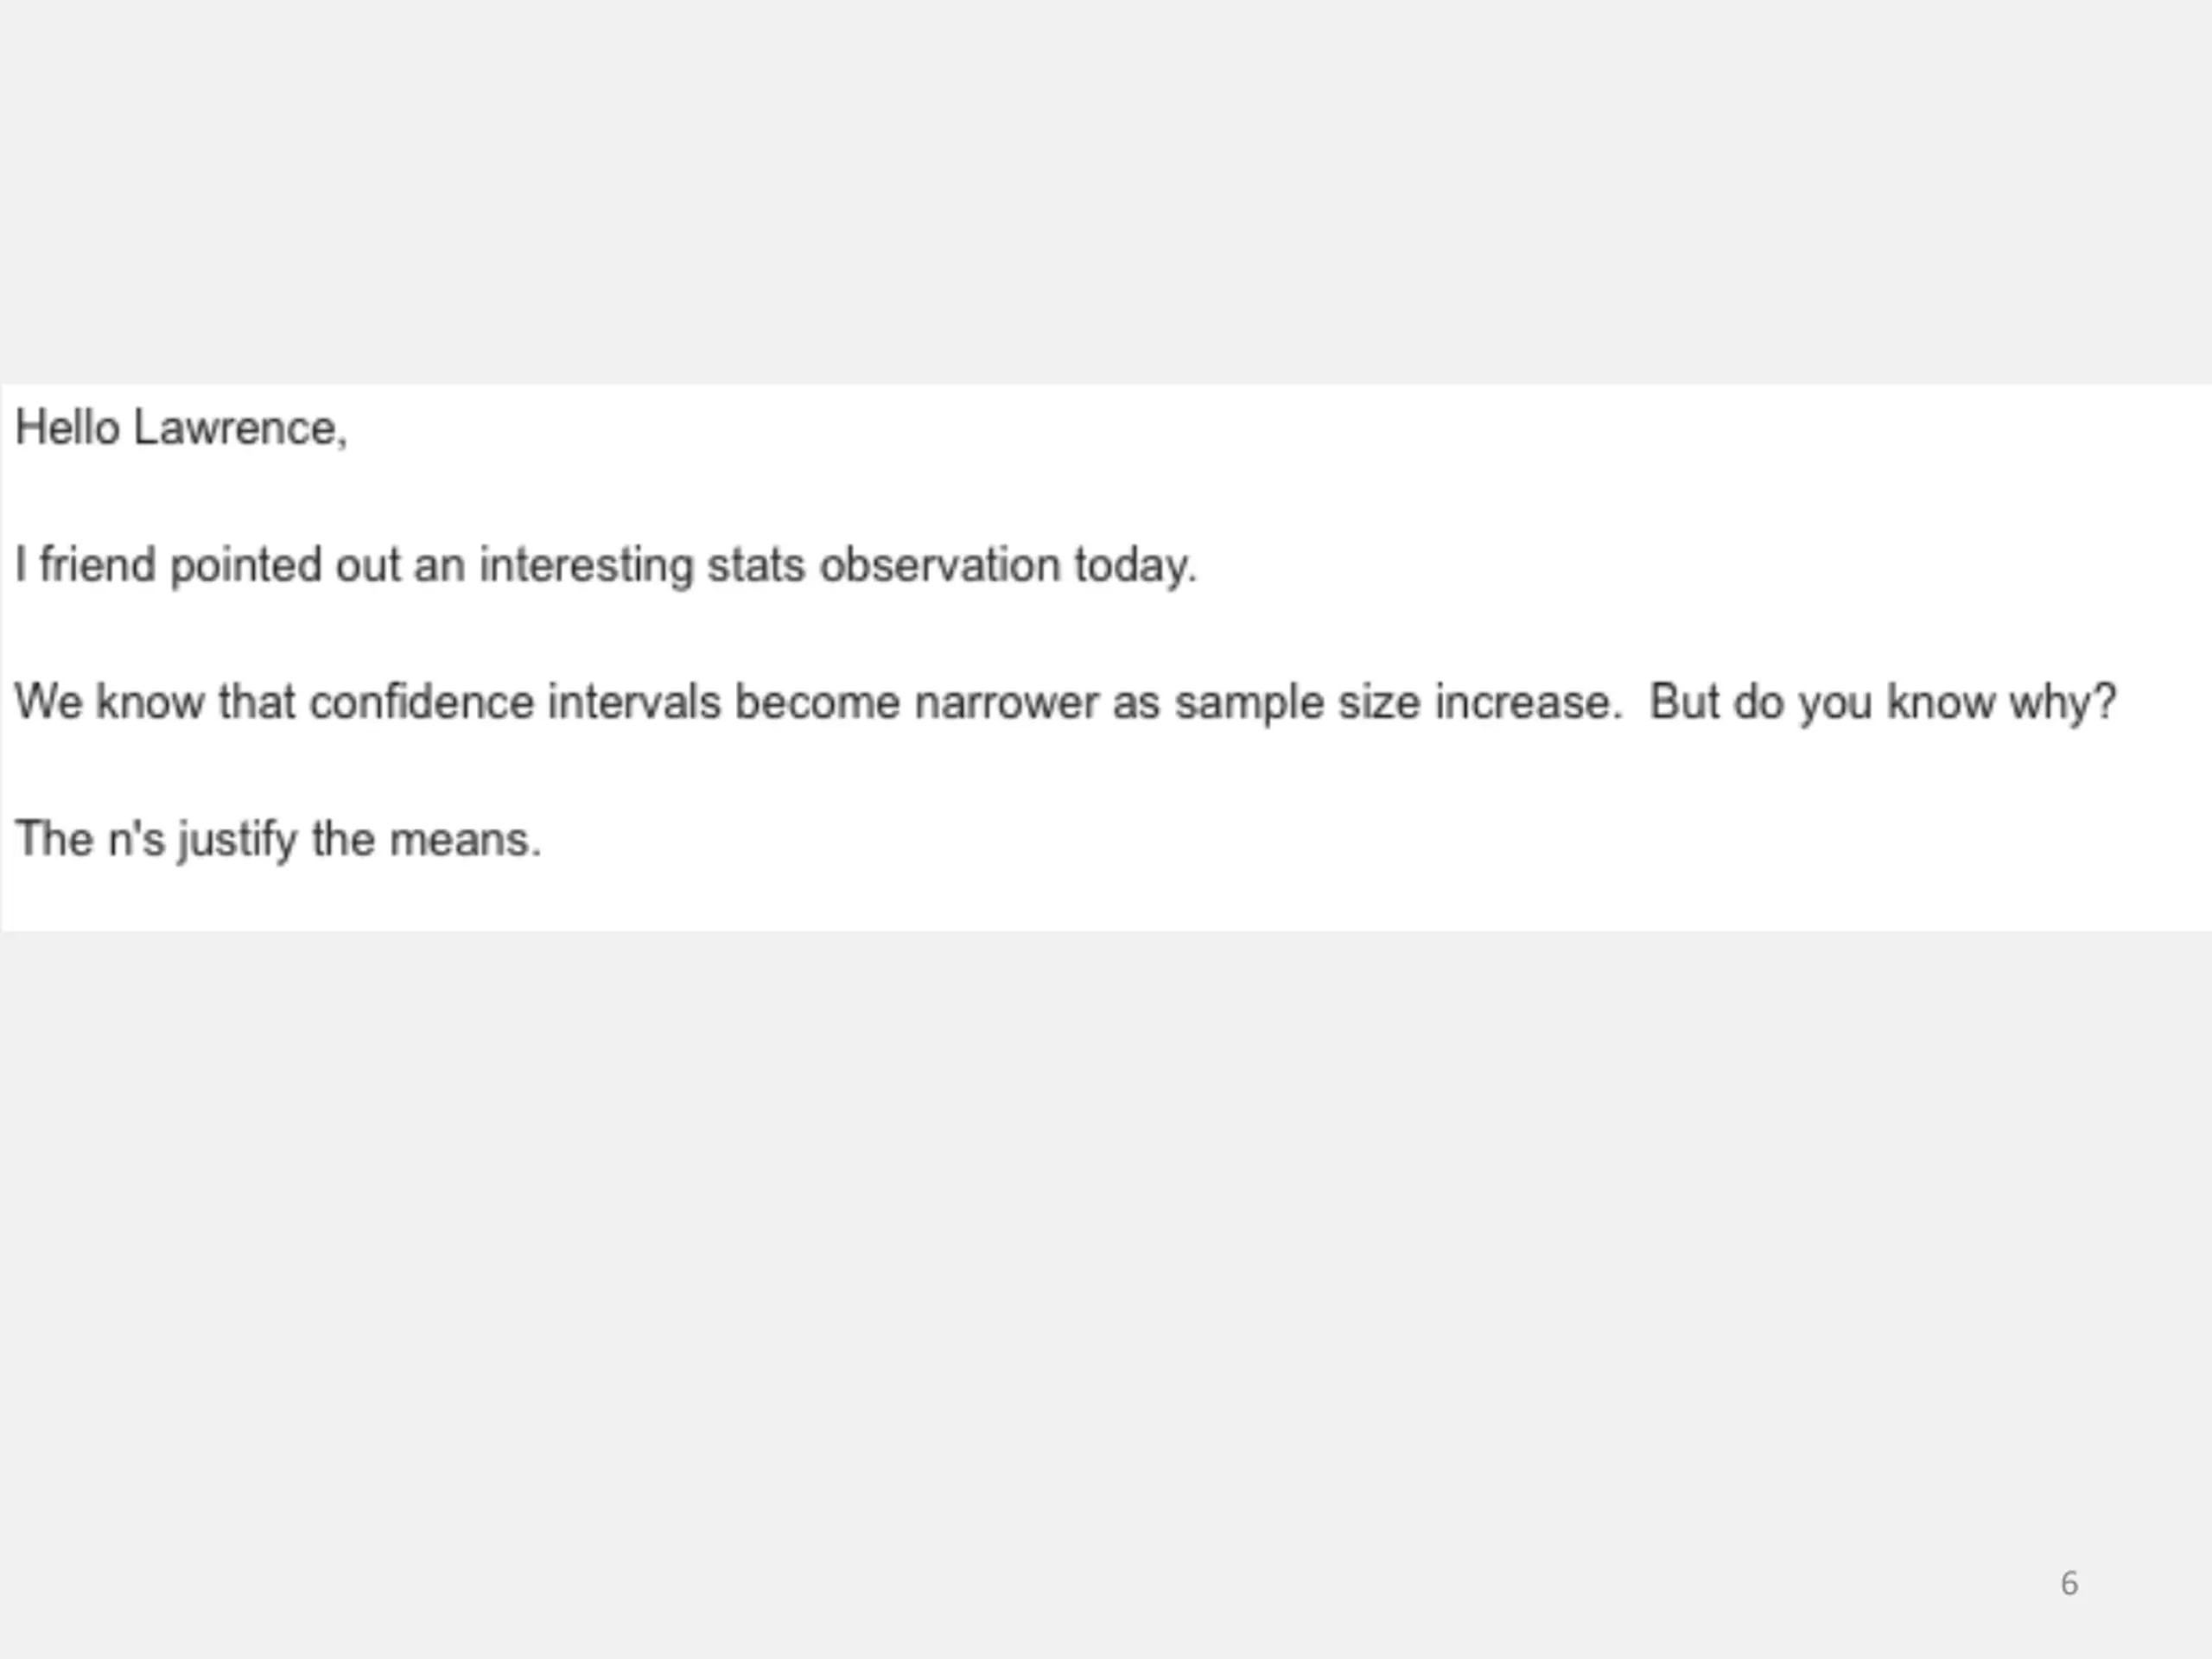Click the word 'today.' at the sentence end
Viewport: 2212px width, 1659px height.
coord(1136,567)
